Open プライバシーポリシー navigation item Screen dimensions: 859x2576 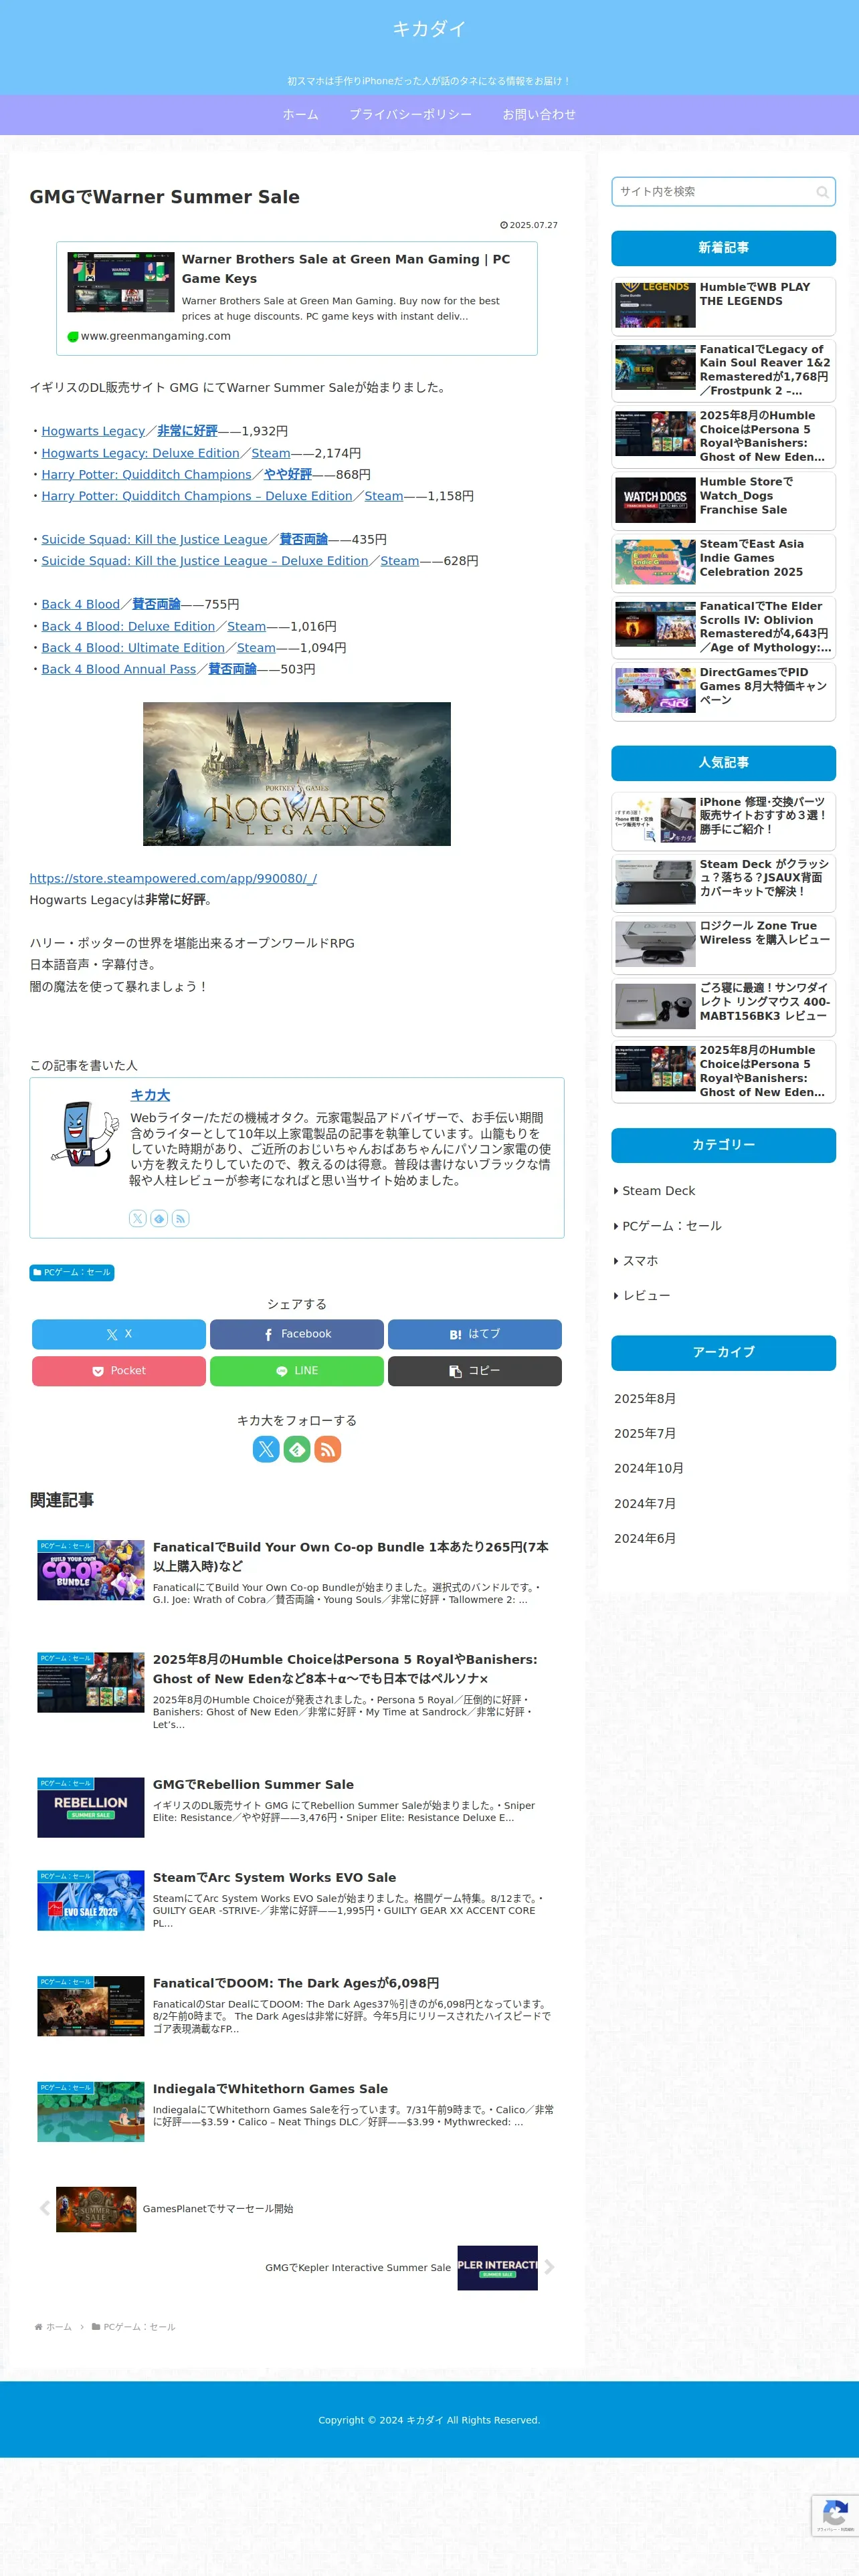point(411,115)
